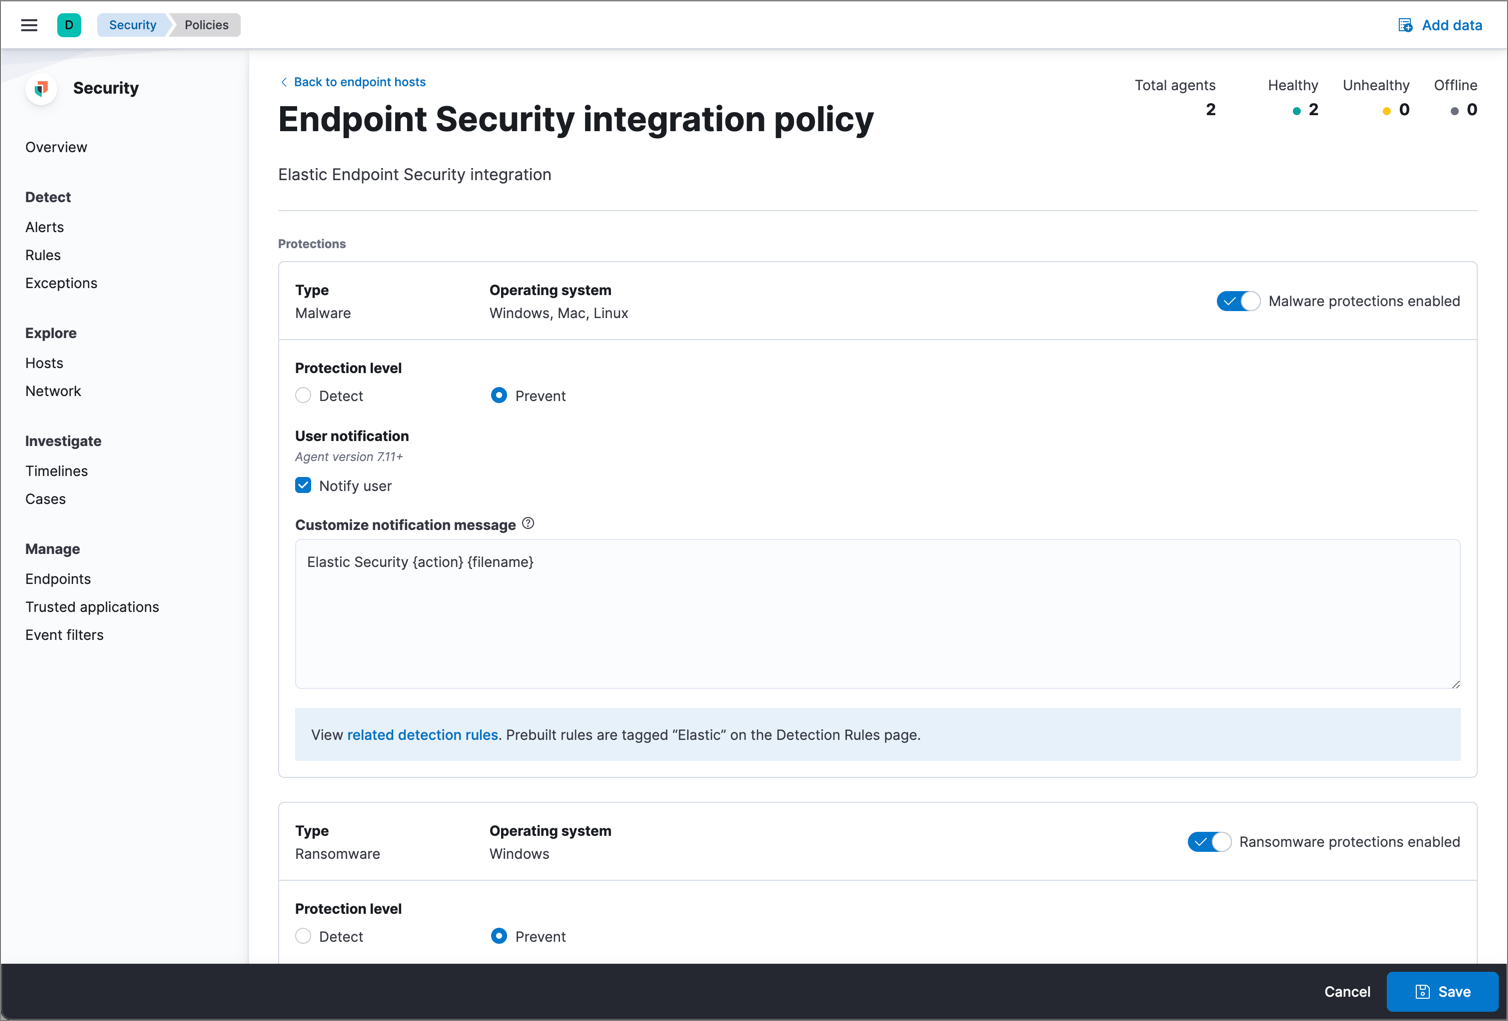Open Cases in the sidebar
1508x1021 pixels.
(45, 499)
